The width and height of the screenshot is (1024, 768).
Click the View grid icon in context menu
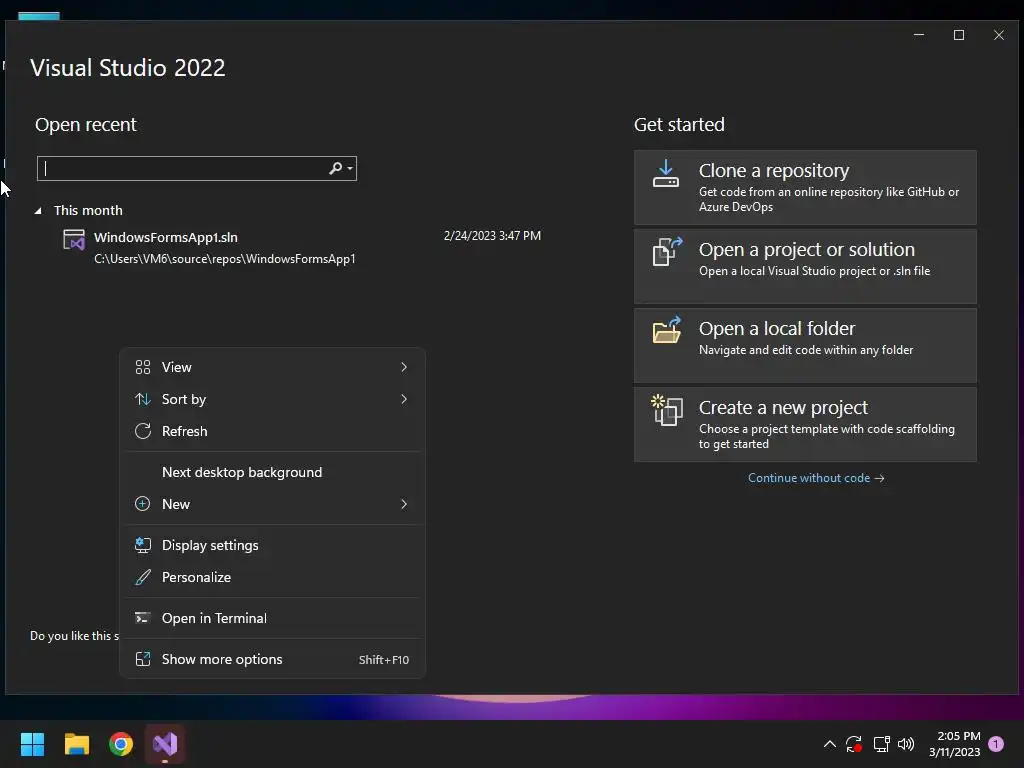pyautogui.click(x=142, y=367)
